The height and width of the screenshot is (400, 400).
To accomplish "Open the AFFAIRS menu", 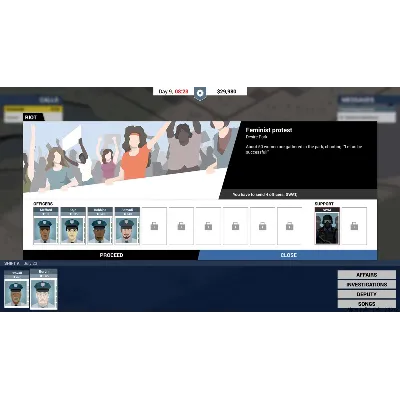I will [367, 275].
